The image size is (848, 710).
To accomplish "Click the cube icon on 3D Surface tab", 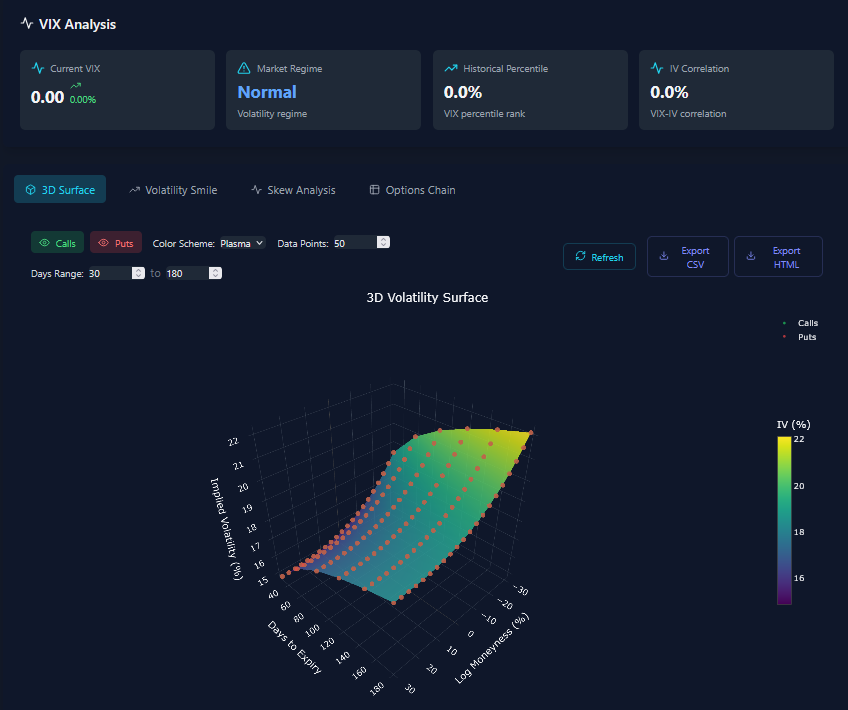I will 31,190.
